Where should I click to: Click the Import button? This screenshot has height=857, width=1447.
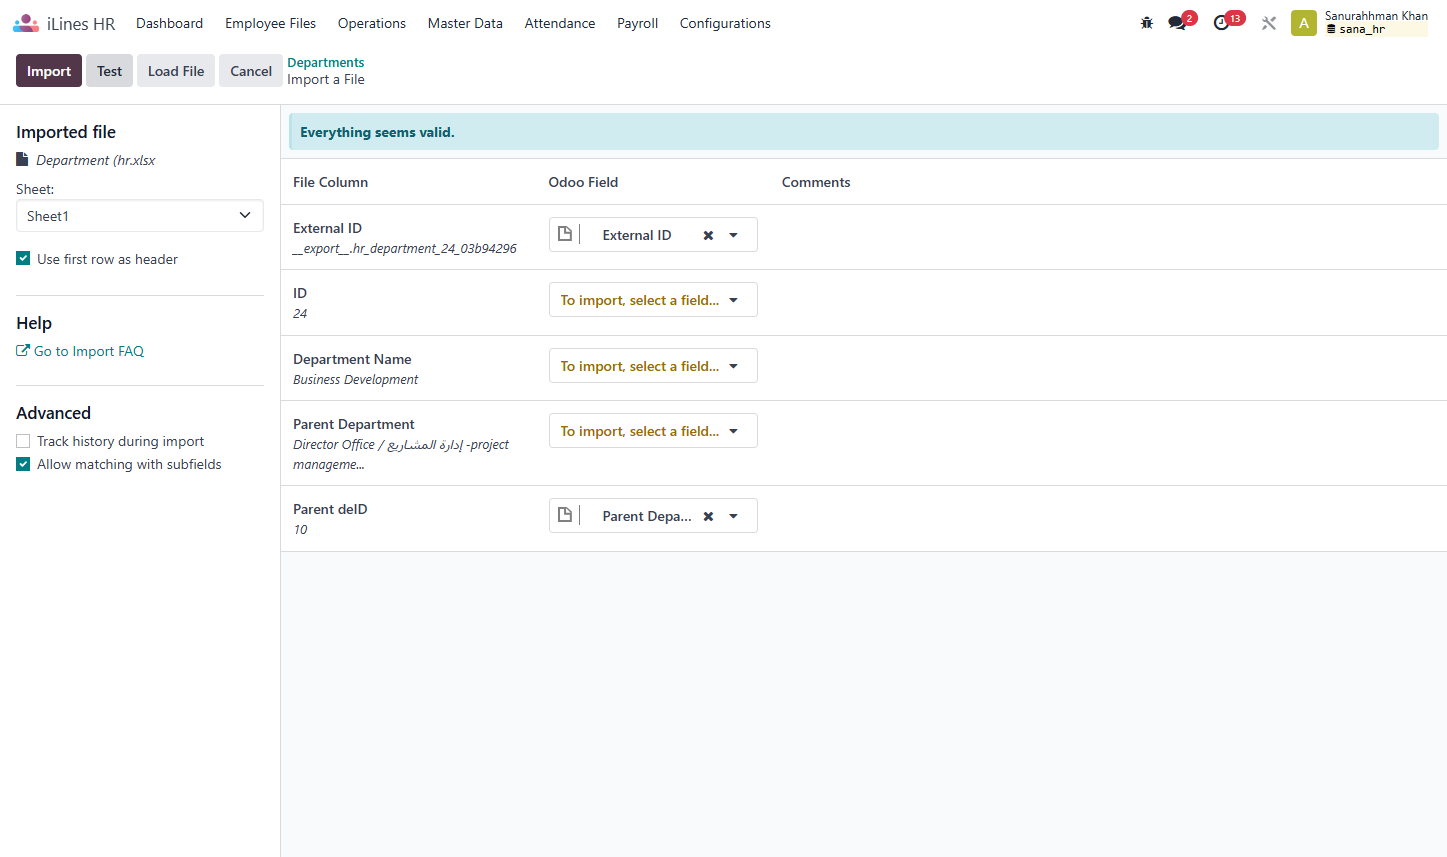(x=49, y=71)
